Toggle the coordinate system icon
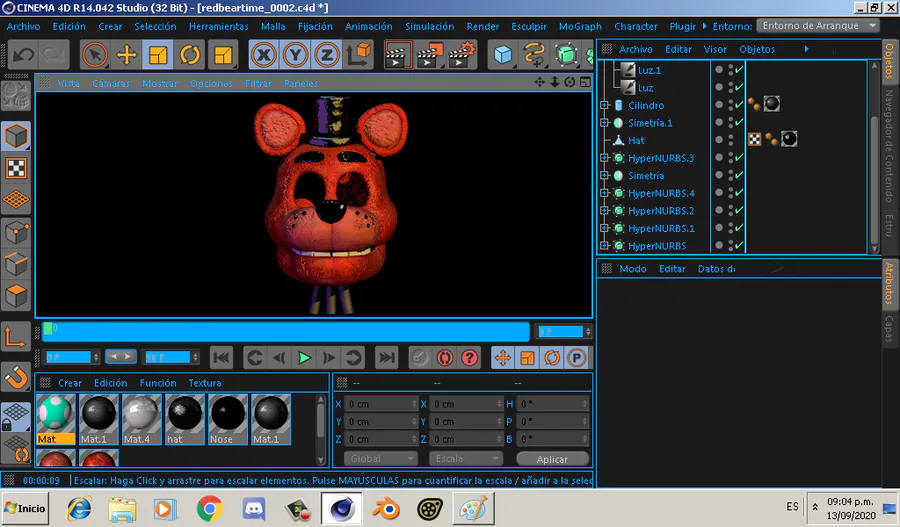 click(359, 55)
